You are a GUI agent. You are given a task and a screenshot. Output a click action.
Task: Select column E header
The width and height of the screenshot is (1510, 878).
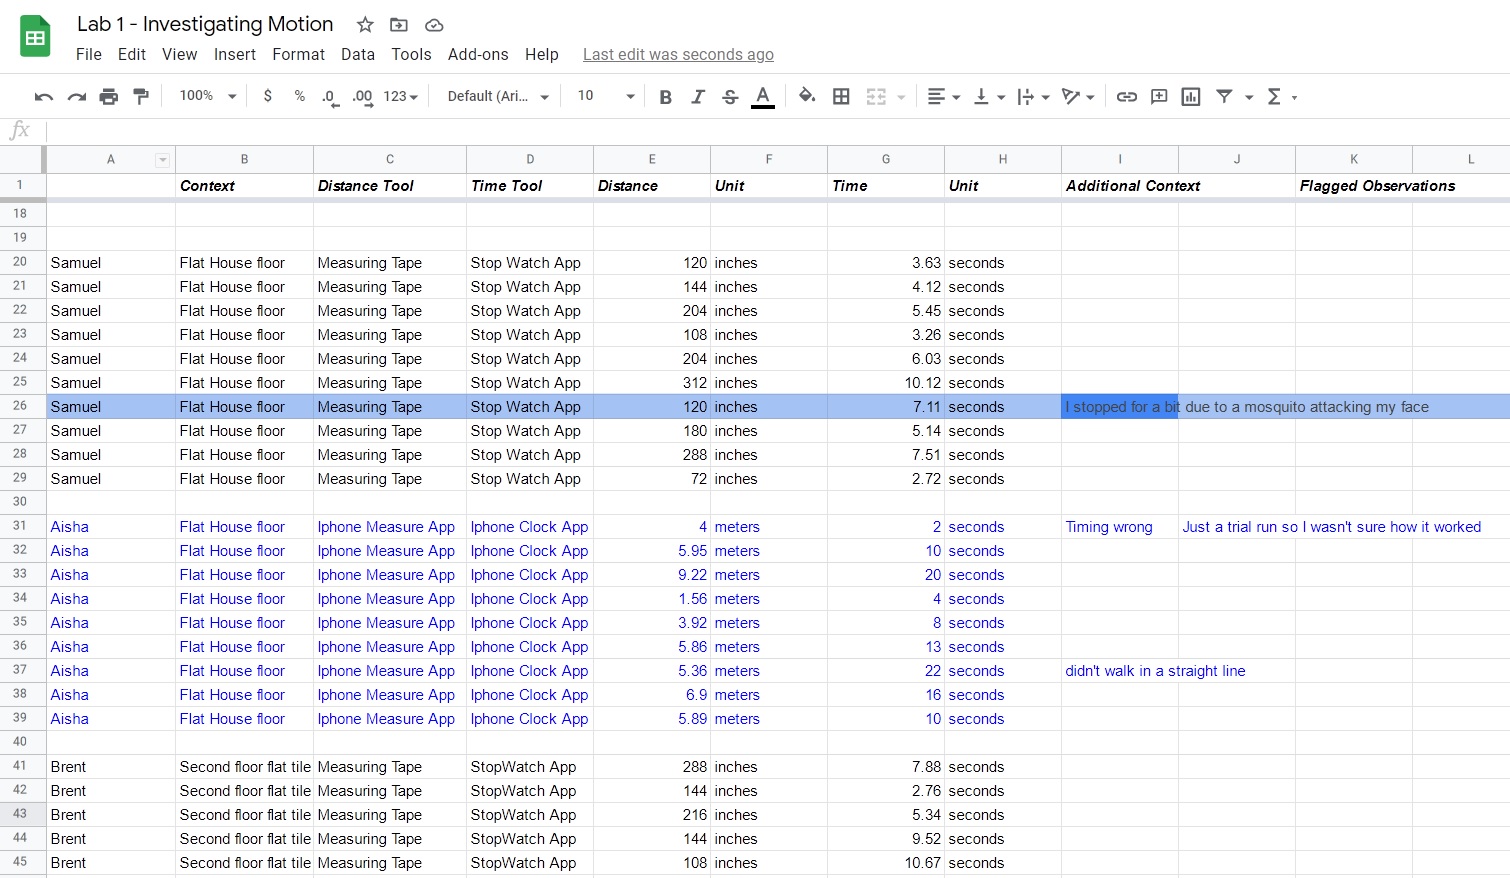tap(652, 160)
